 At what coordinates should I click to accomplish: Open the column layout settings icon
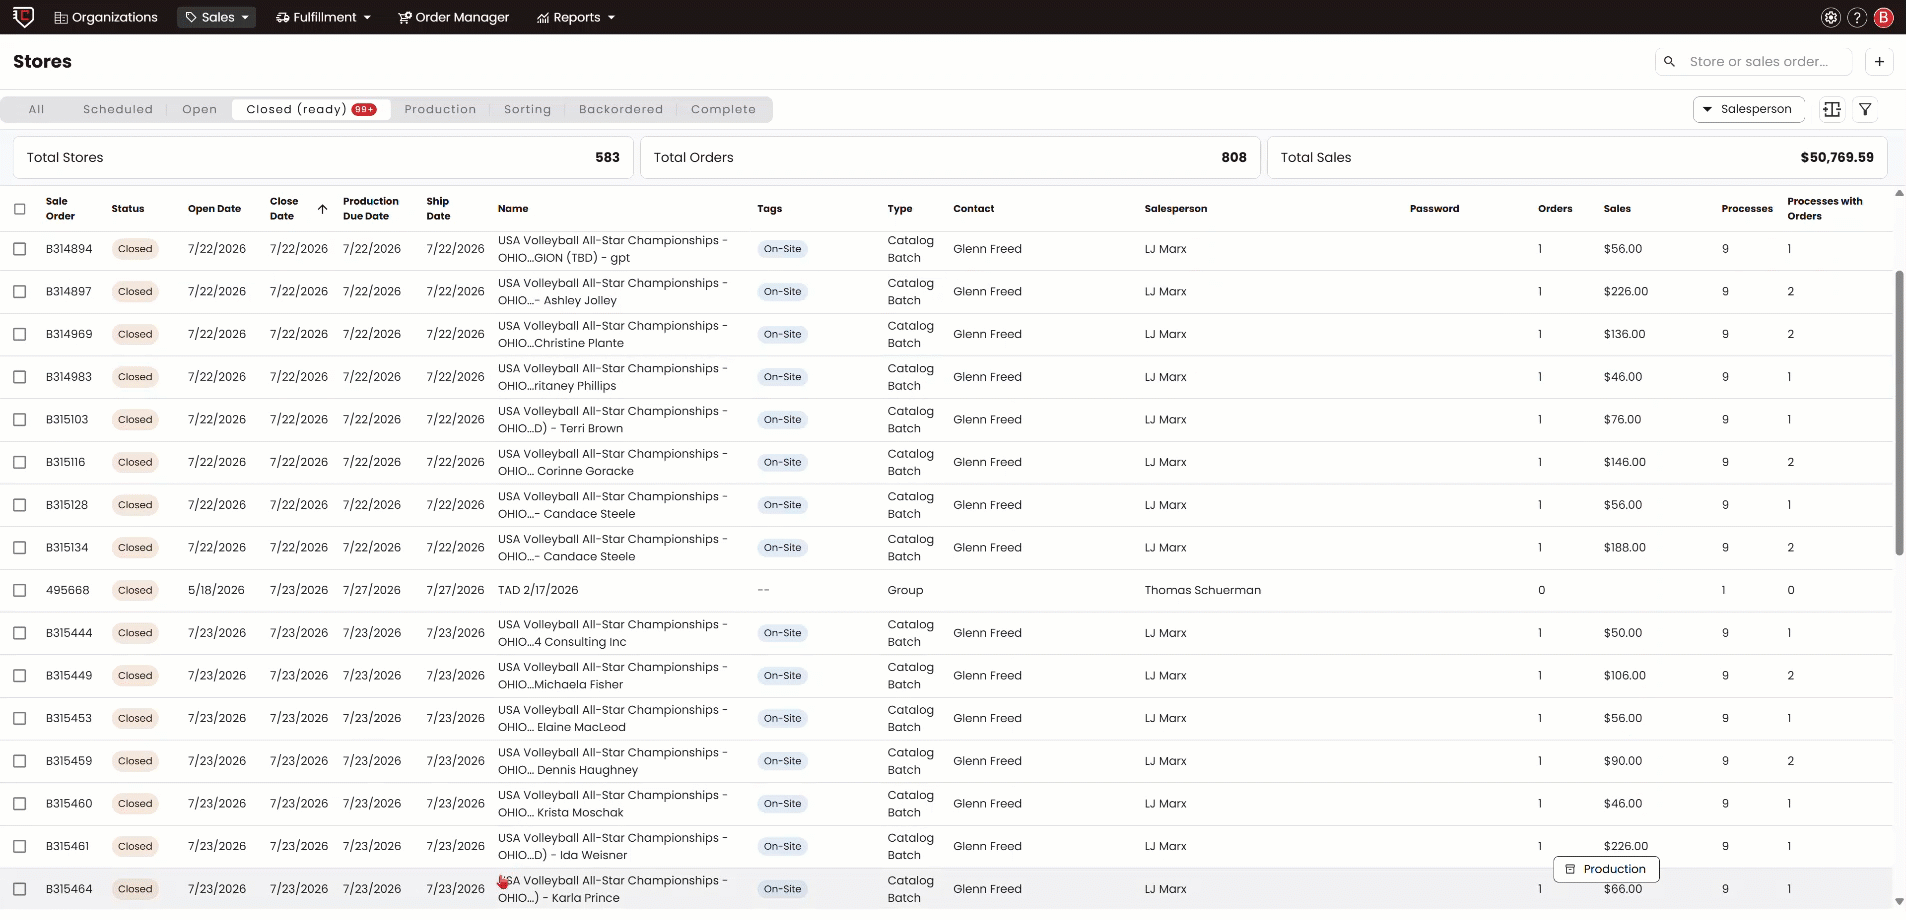coord(1832,109)
